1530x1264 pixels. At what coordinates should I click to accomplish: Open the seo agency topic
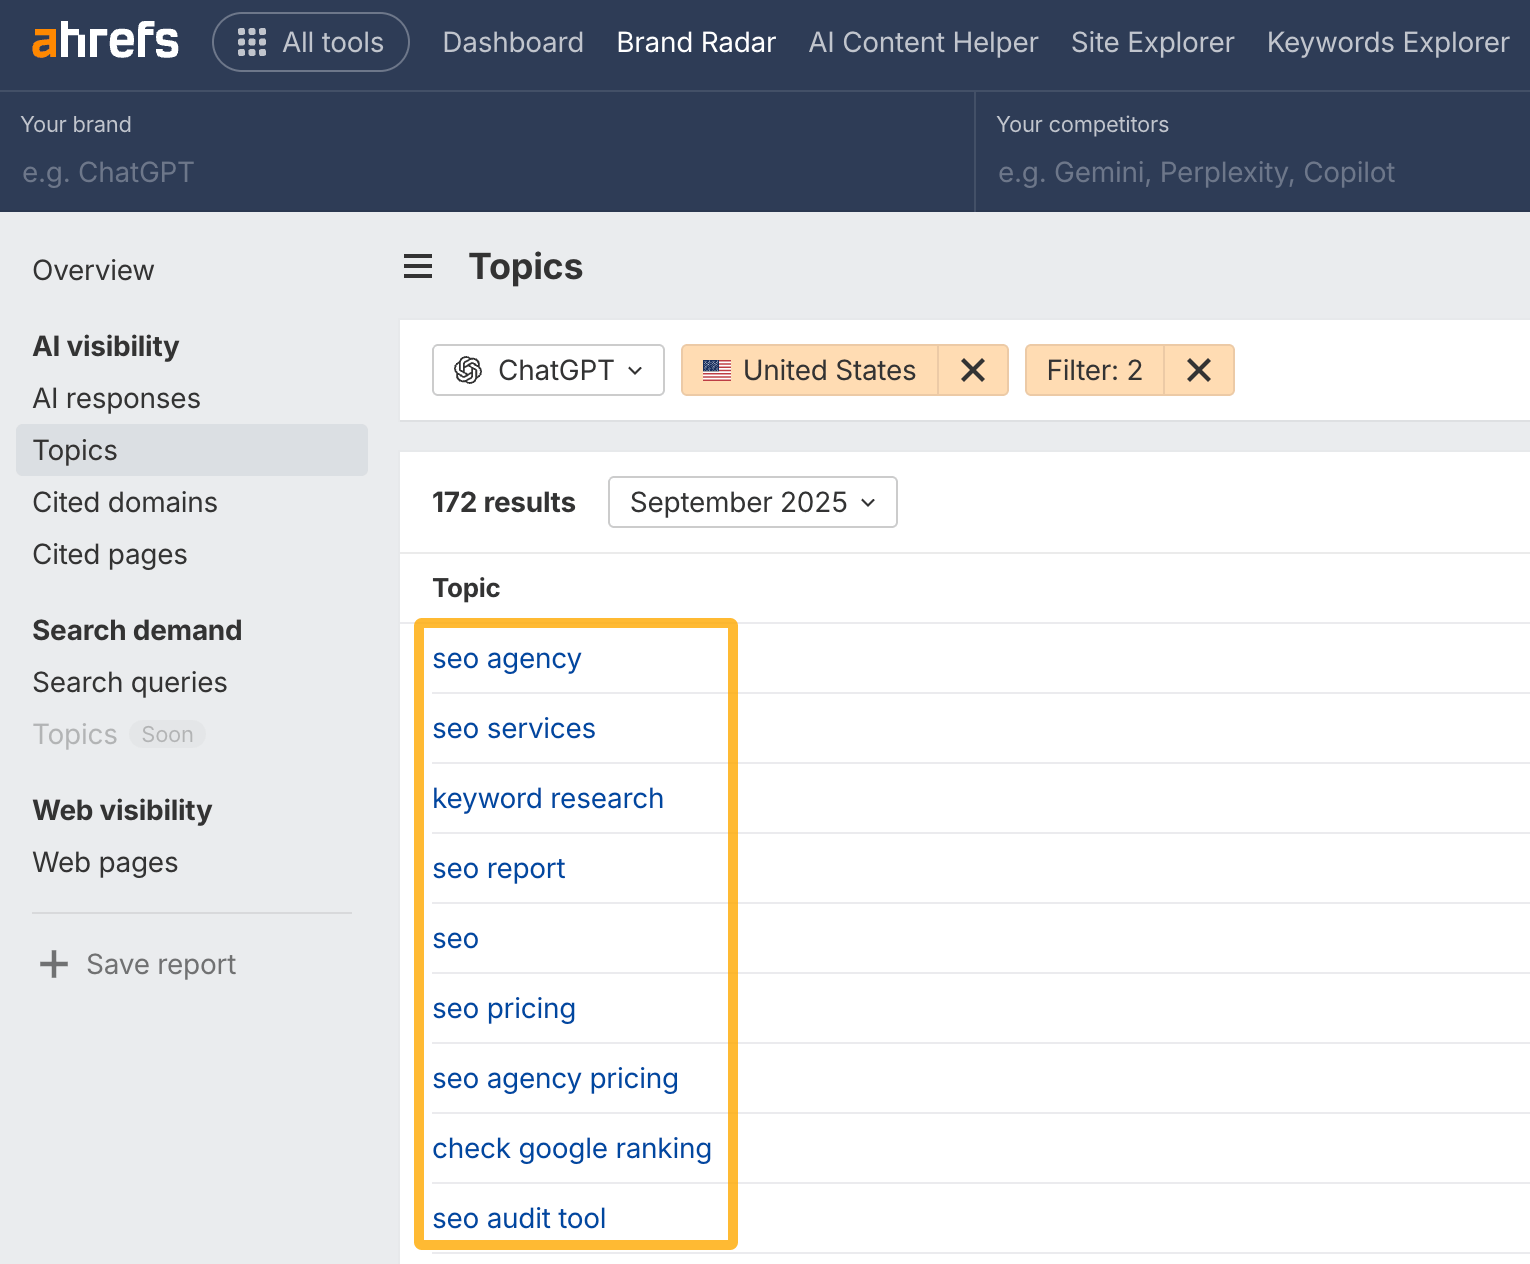[x=506, y=658]
